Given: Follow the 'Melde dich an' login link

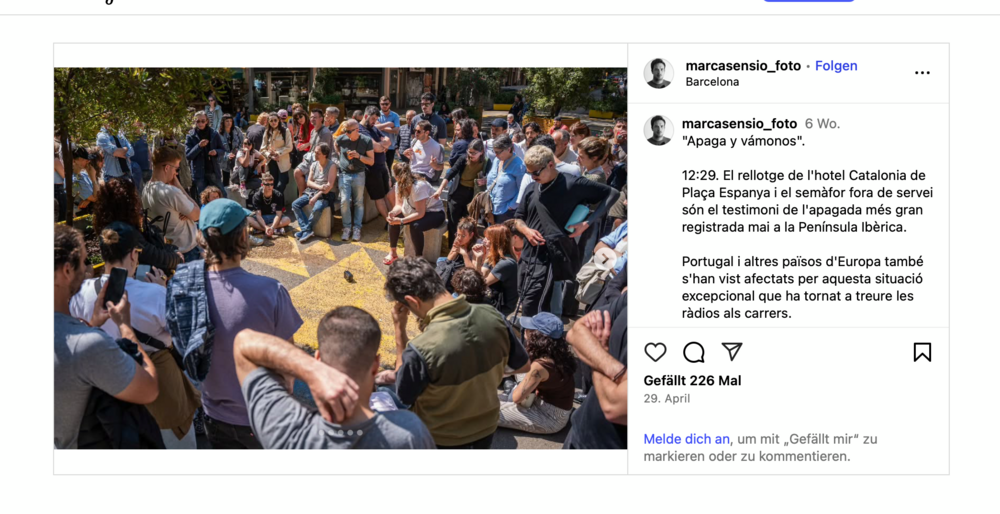Looking at the screenshot, I should pyautogui.click(x=686, y=439).
